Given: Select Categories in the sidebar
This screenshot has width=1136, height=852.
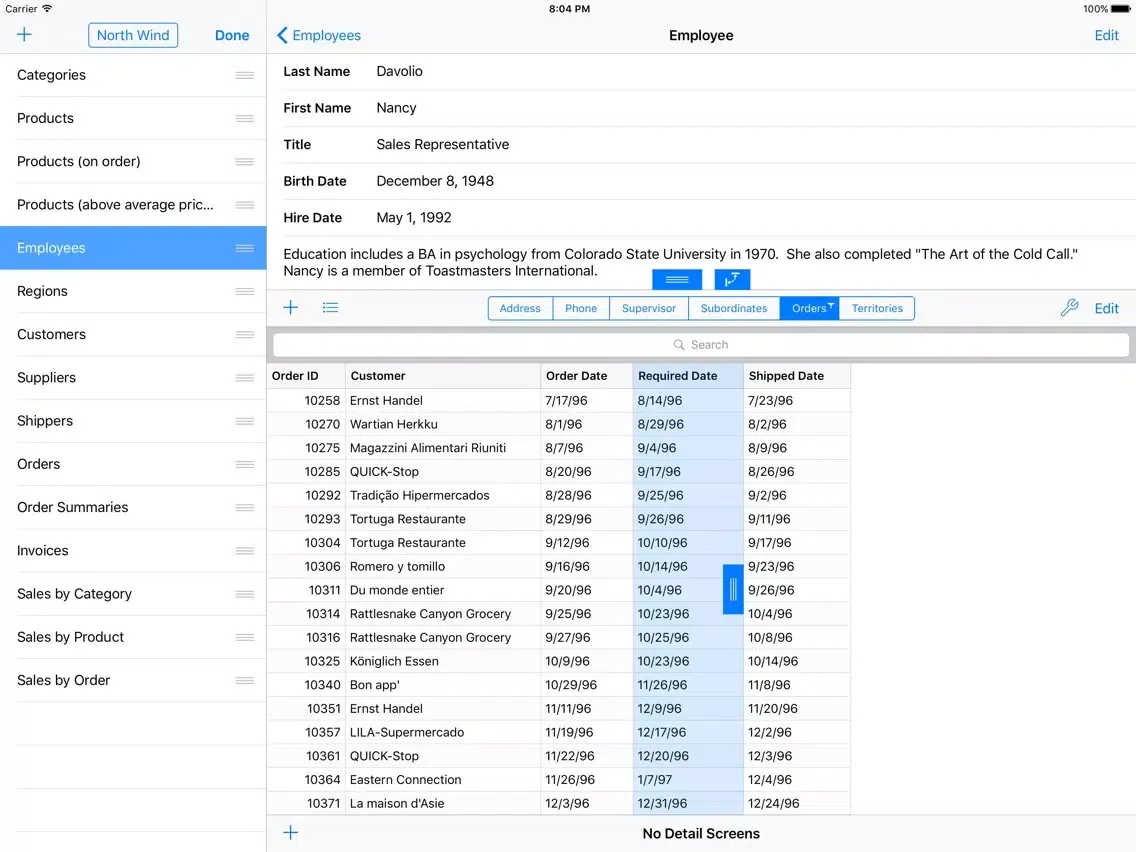Looking at the screenshot, I should coord(133,75).
